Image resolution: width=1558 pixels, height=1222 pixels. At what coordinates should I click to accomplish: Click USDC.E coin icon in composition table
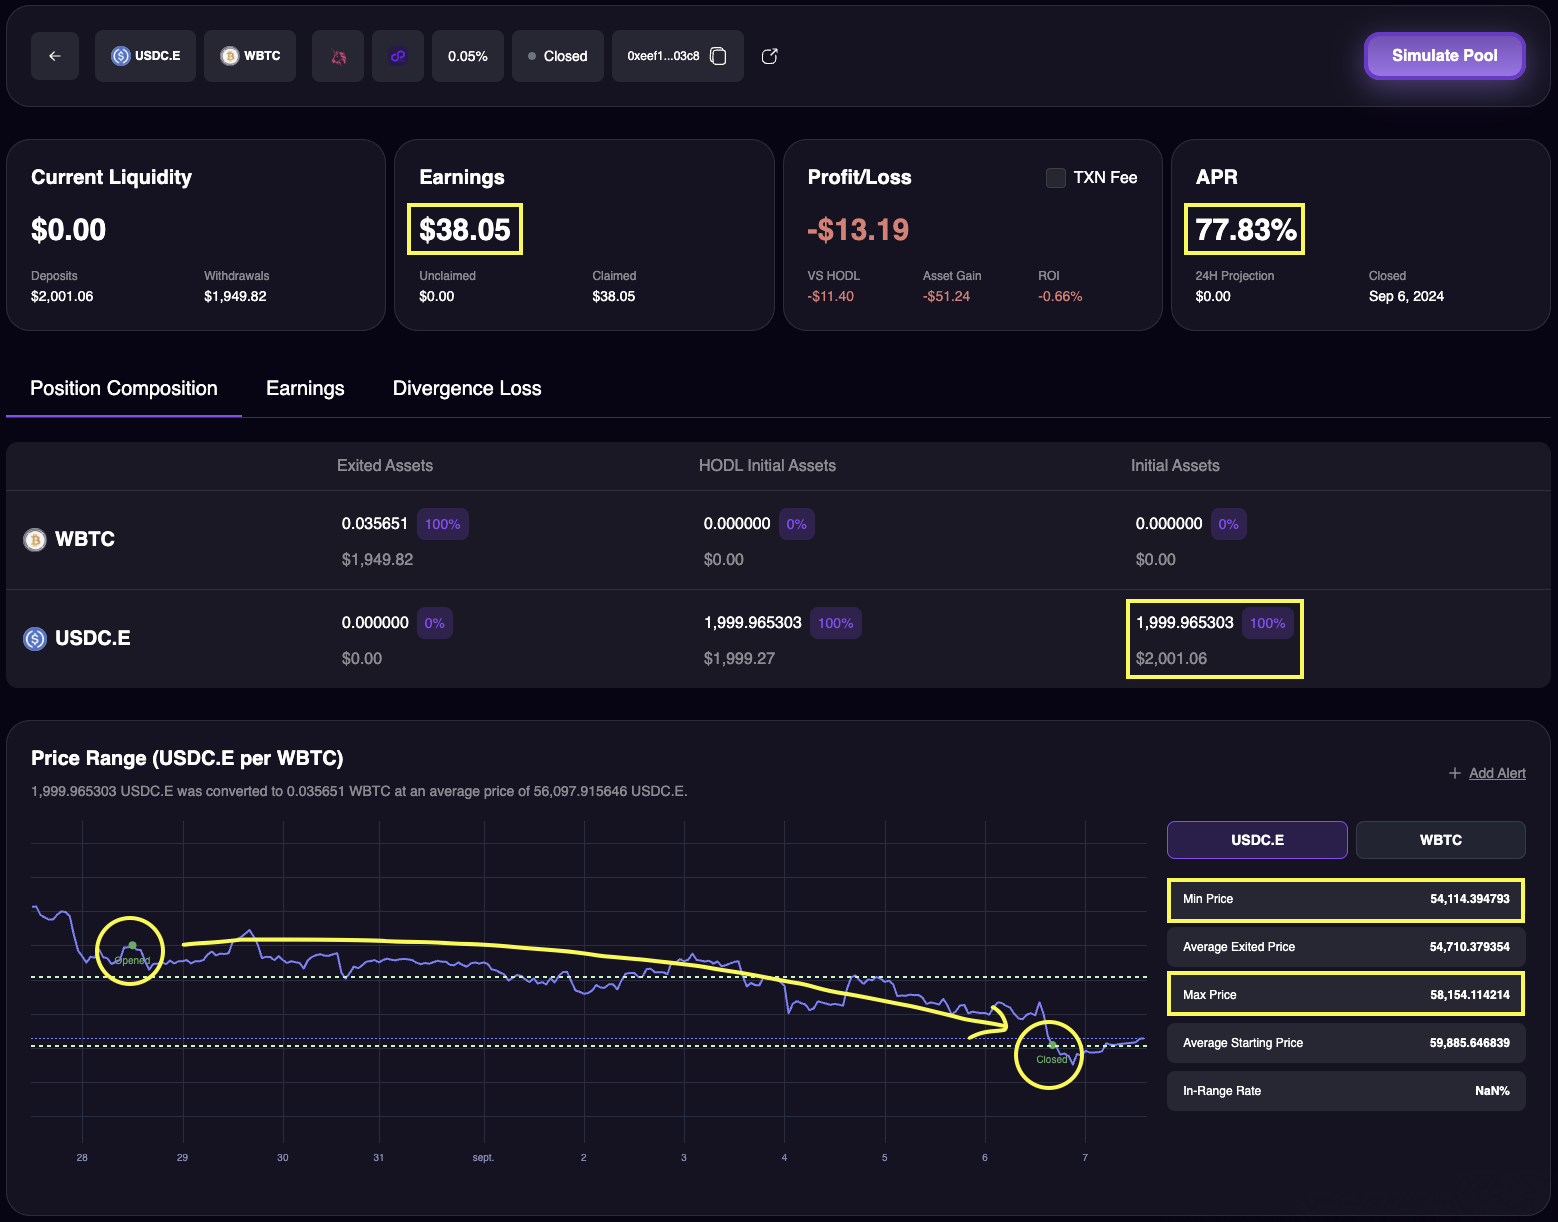click(x=35, y=639)
